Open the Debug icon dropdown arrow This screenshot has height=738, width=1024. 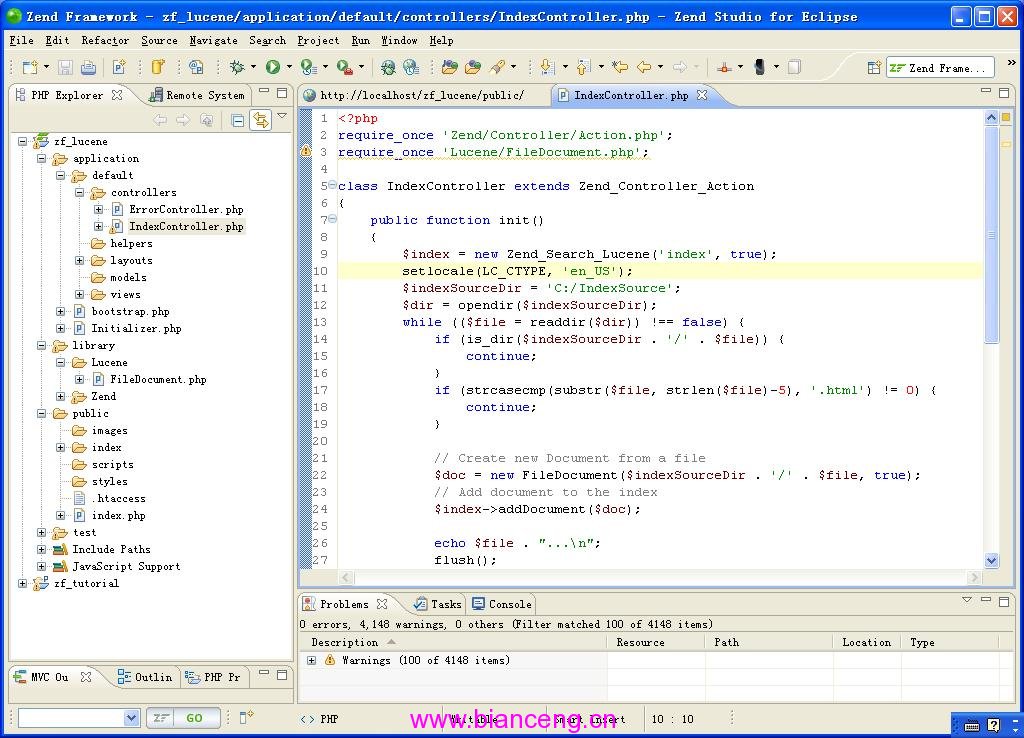[x=253, y=67]
